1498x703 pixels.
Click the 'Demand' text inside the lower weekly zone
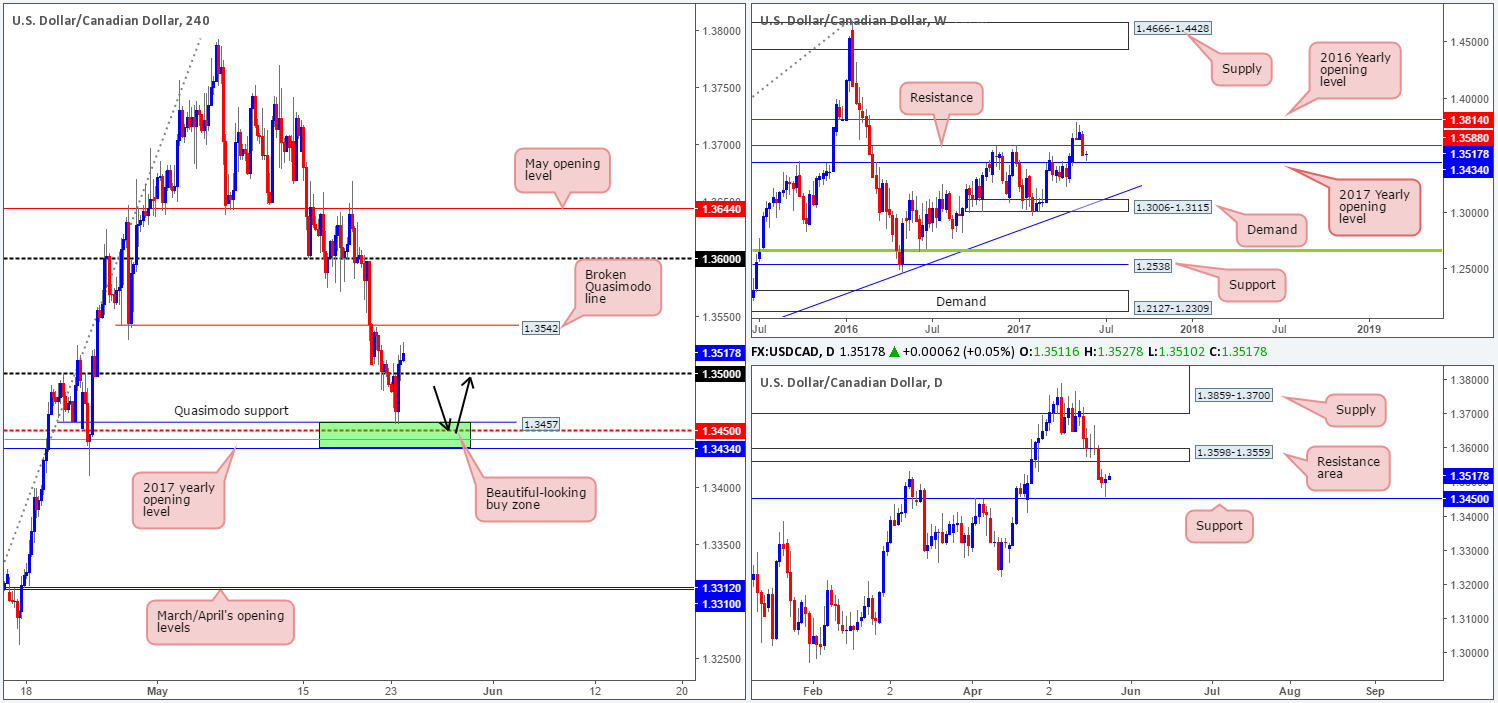960,301
